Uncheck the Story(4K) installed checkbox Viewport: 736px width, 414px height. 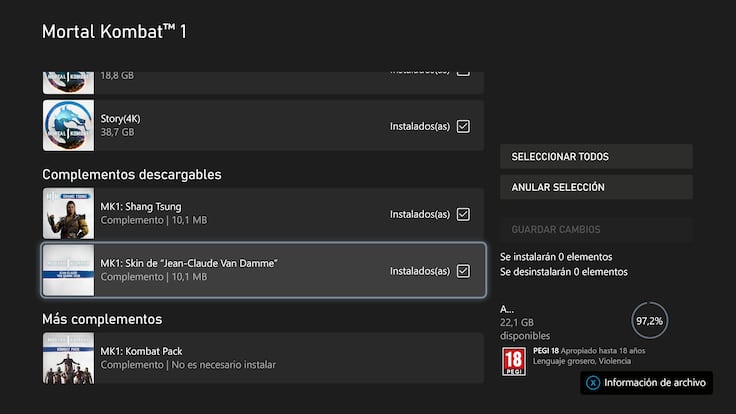(x=462, y=127)
